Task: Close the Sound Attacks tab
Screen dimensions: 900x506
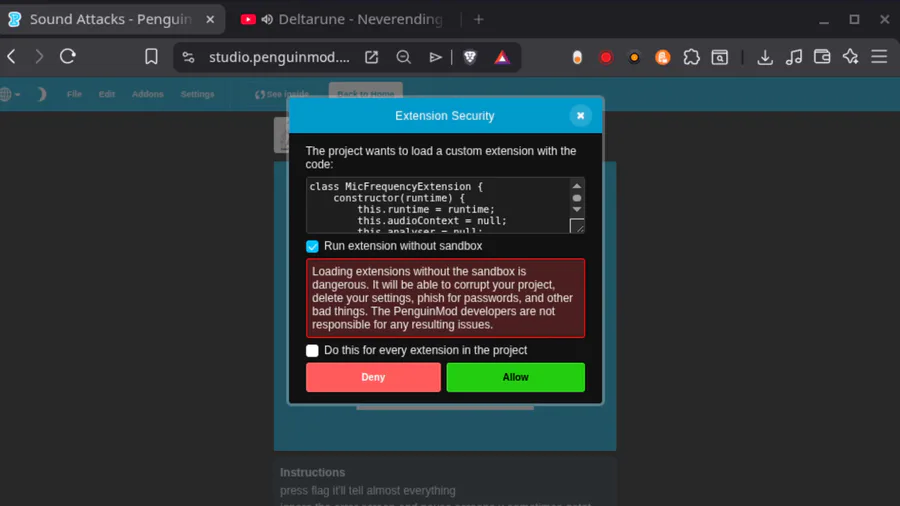Action: click(x=210, y=20)
